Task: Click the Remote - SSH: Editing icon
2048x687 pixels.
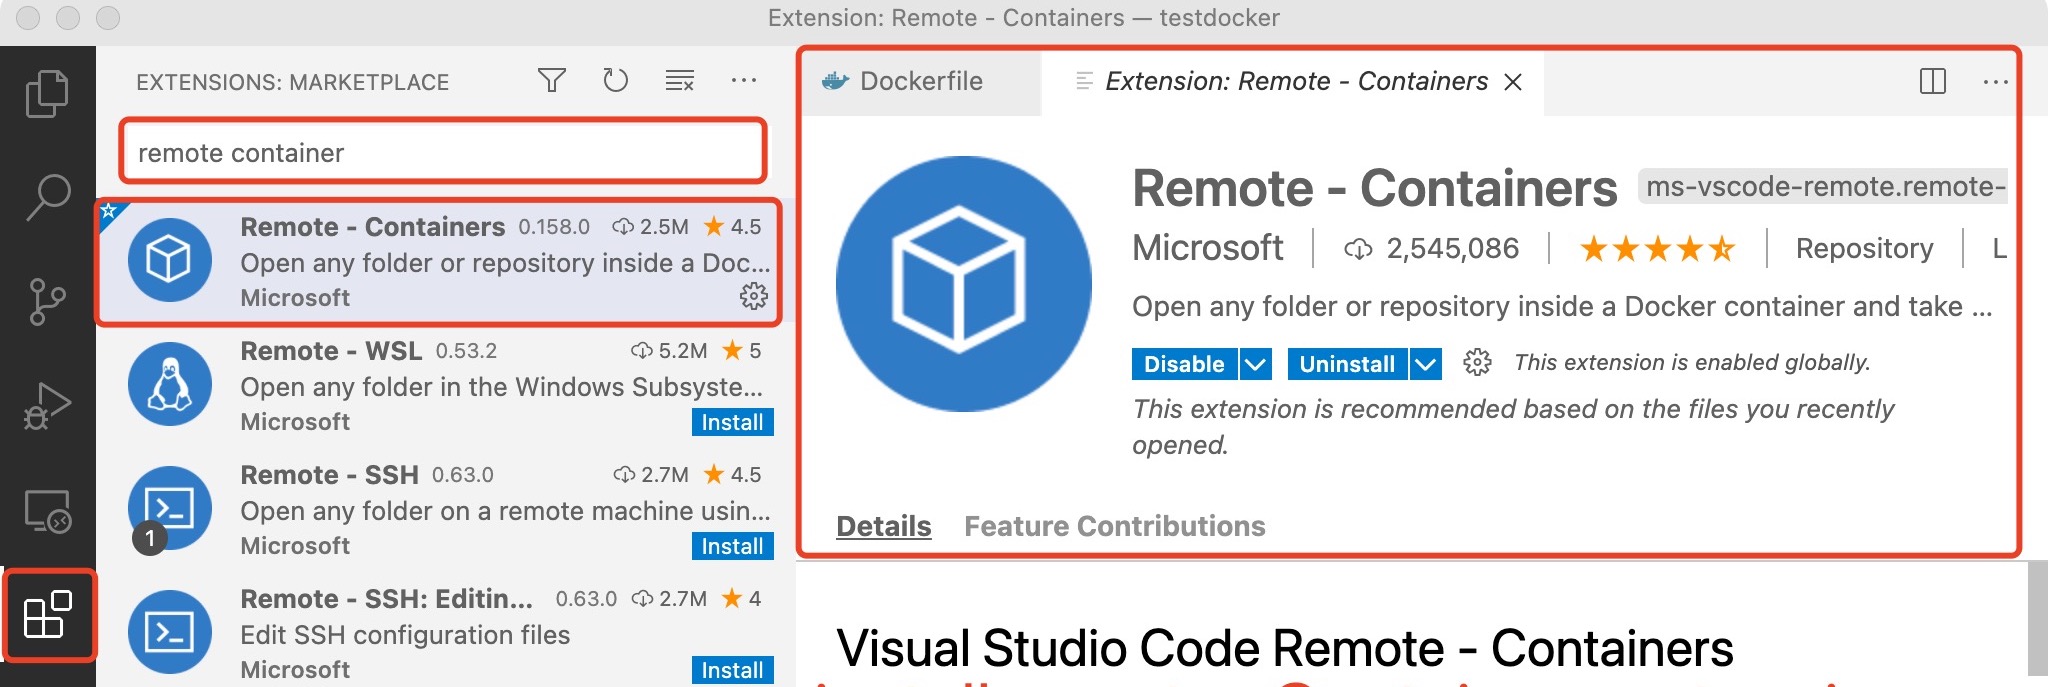Action: pyautogui.click(x=169, y=632)
